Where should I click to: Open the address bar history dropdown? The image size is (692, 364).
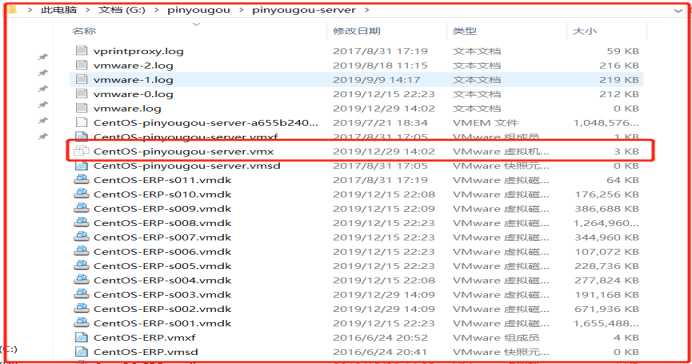click(678, 10)
